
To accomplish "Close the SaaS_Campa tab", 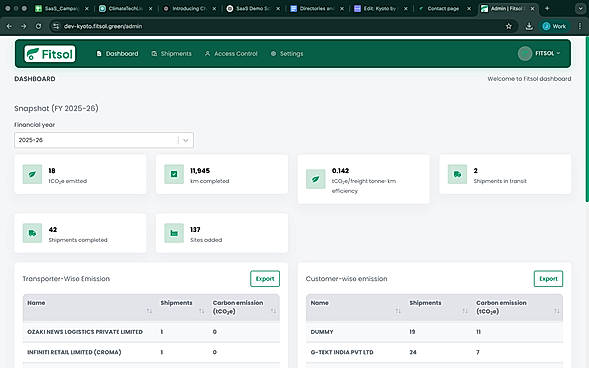I will [86, 8].
